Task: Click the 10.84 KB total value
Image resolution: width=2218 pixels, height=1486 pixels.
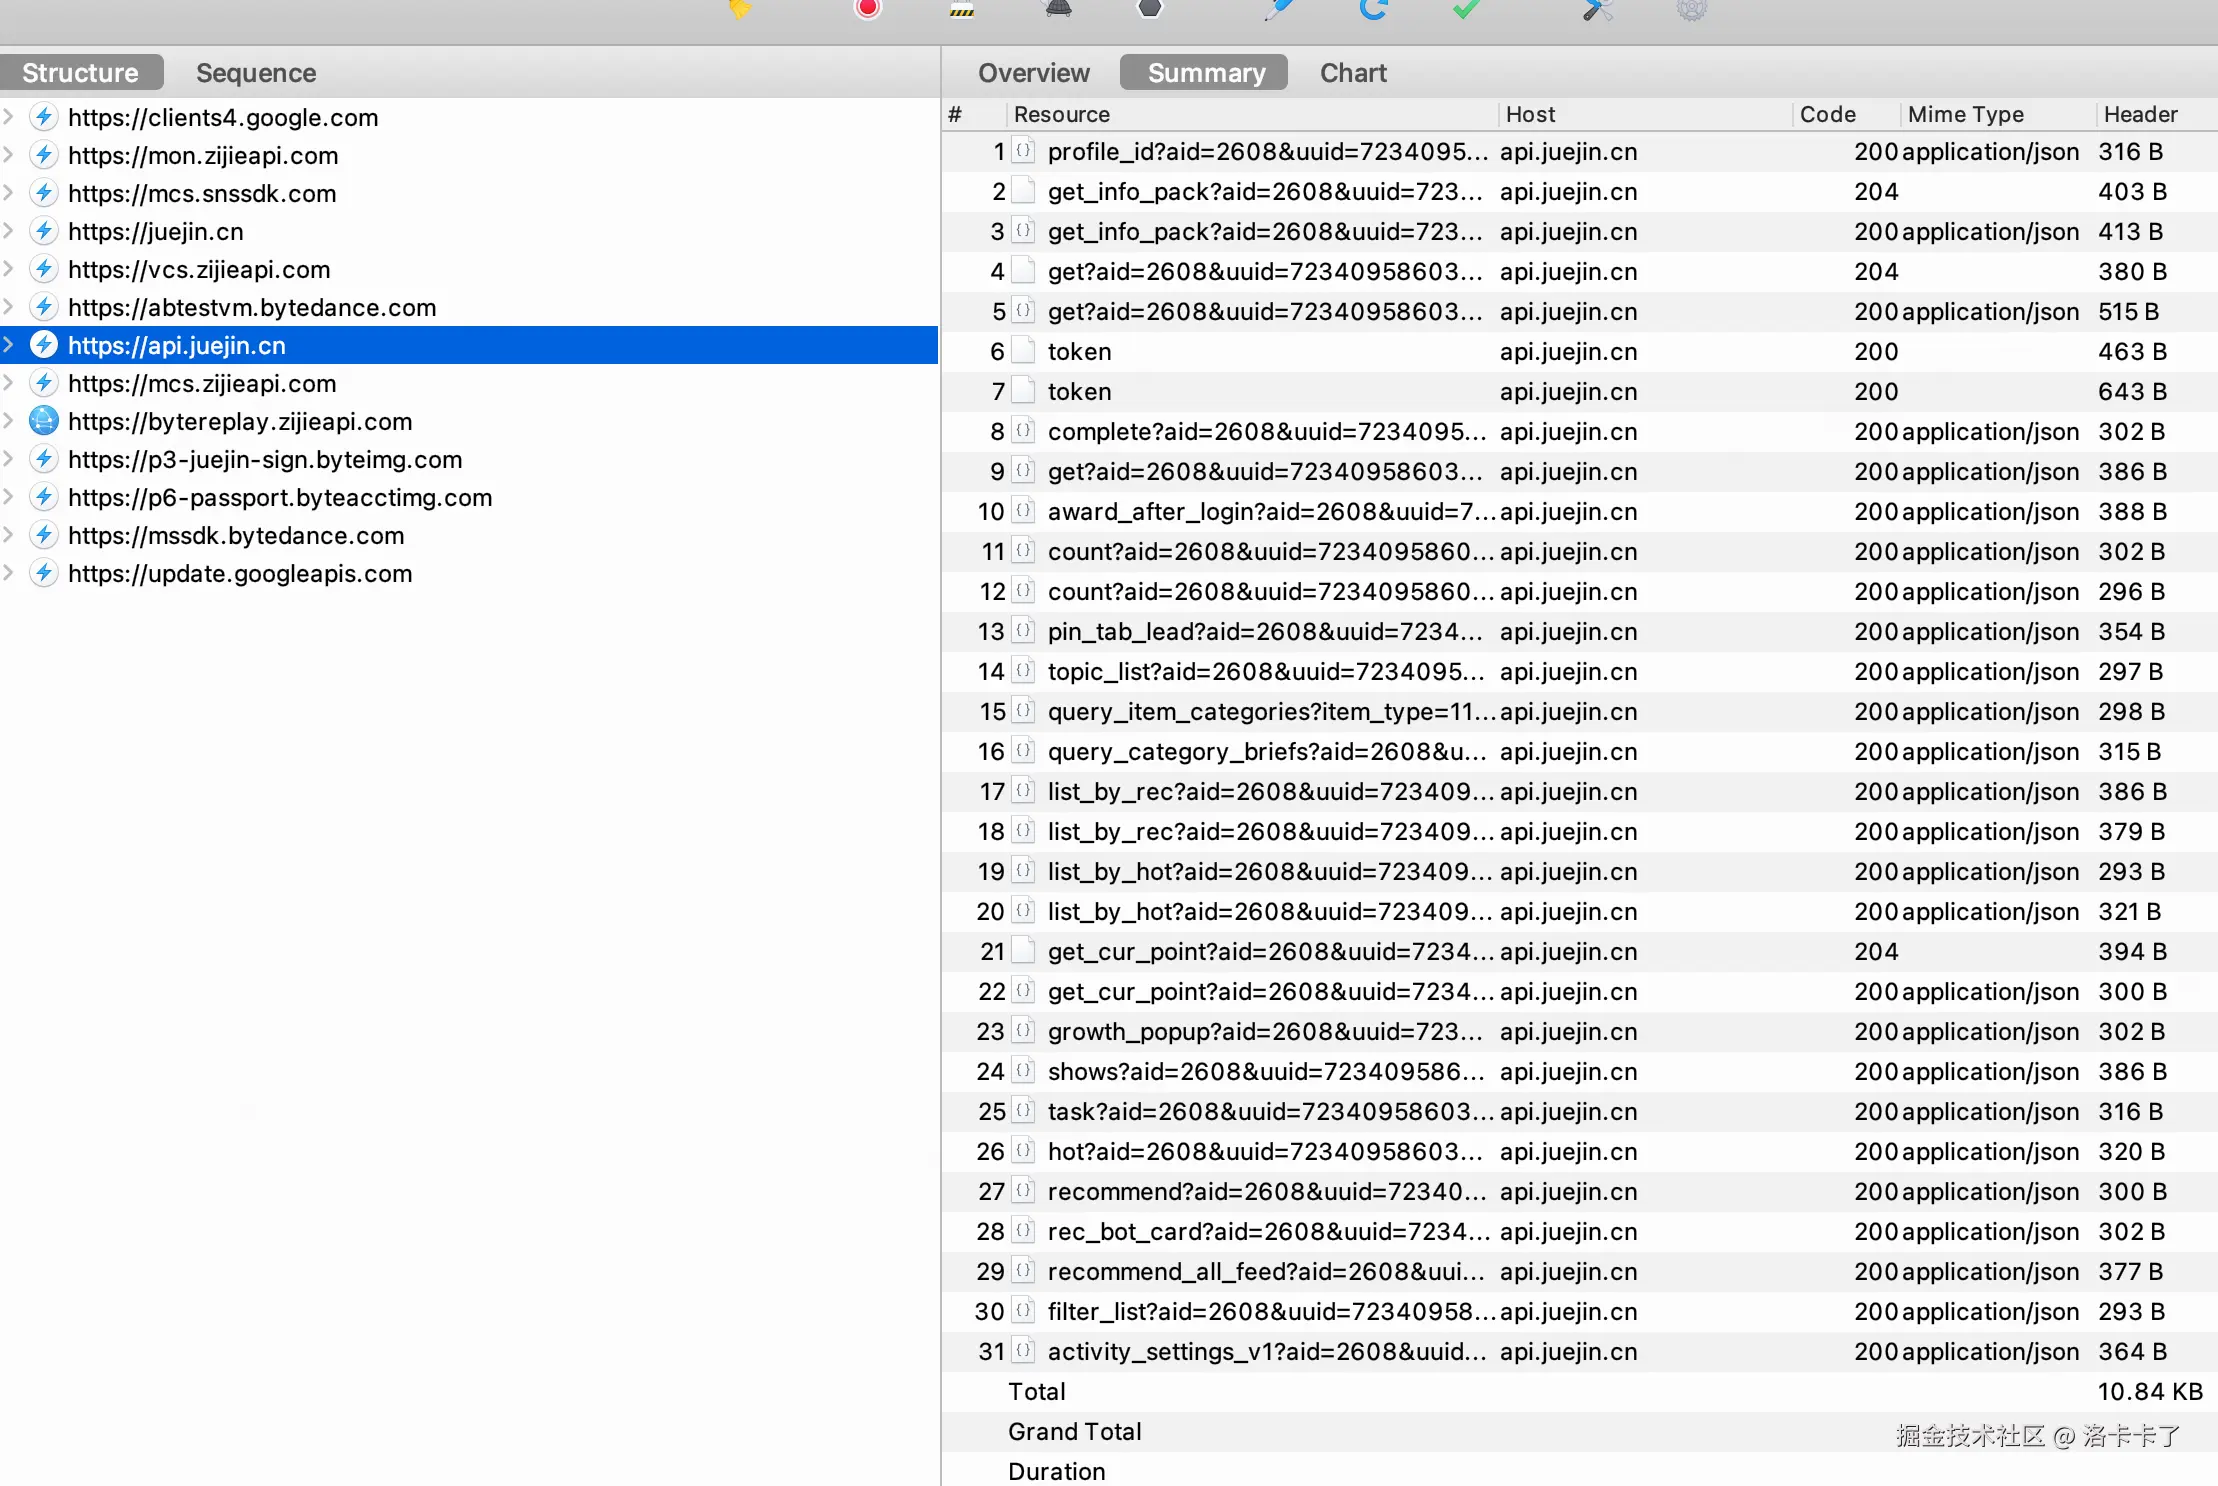Action: 2150,1391
